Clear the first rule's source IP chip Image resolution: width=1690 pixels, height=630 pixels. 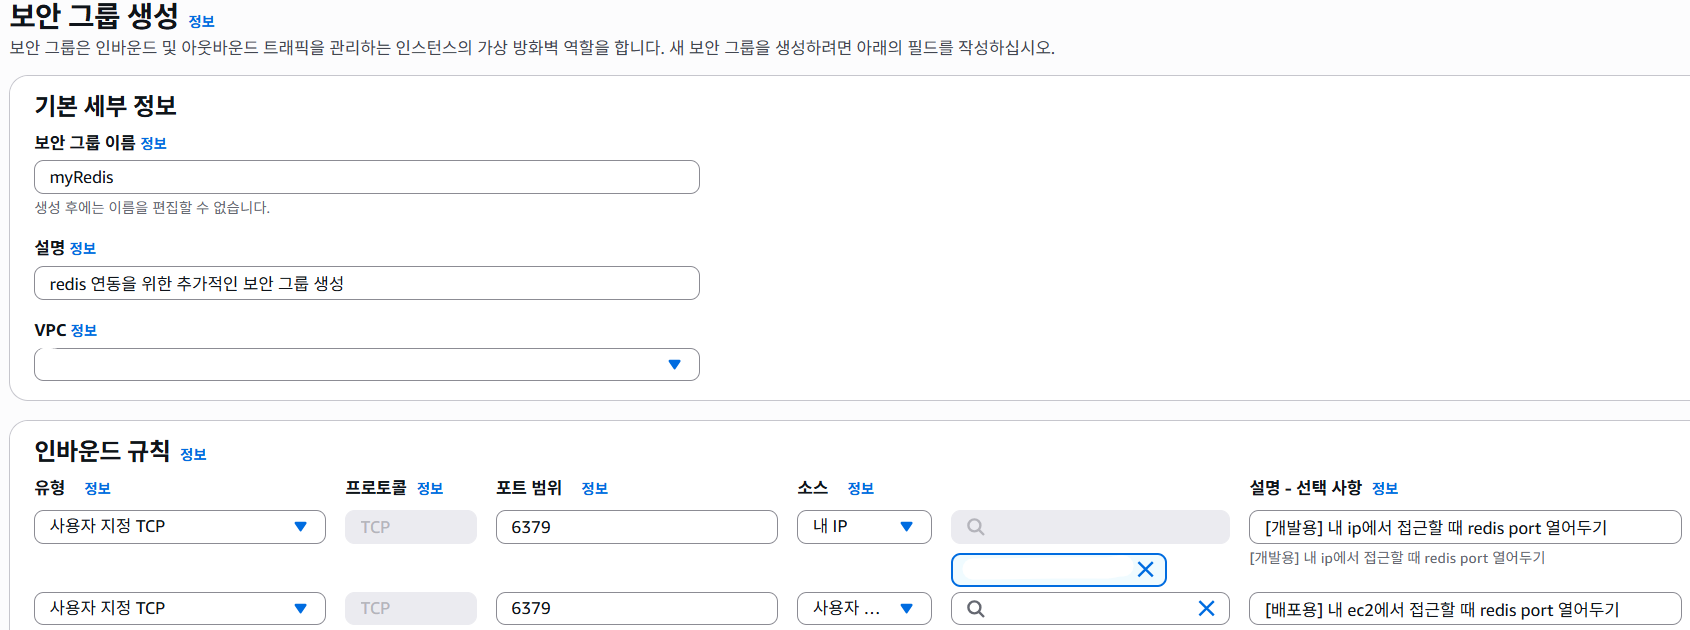[1145, 570]
